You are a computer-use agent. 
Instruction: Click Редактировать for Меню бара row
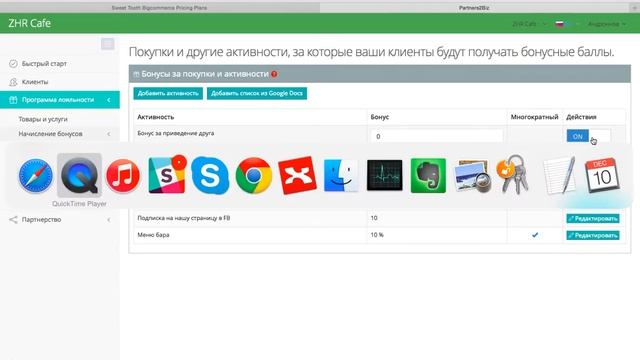(x=593, y=235)
